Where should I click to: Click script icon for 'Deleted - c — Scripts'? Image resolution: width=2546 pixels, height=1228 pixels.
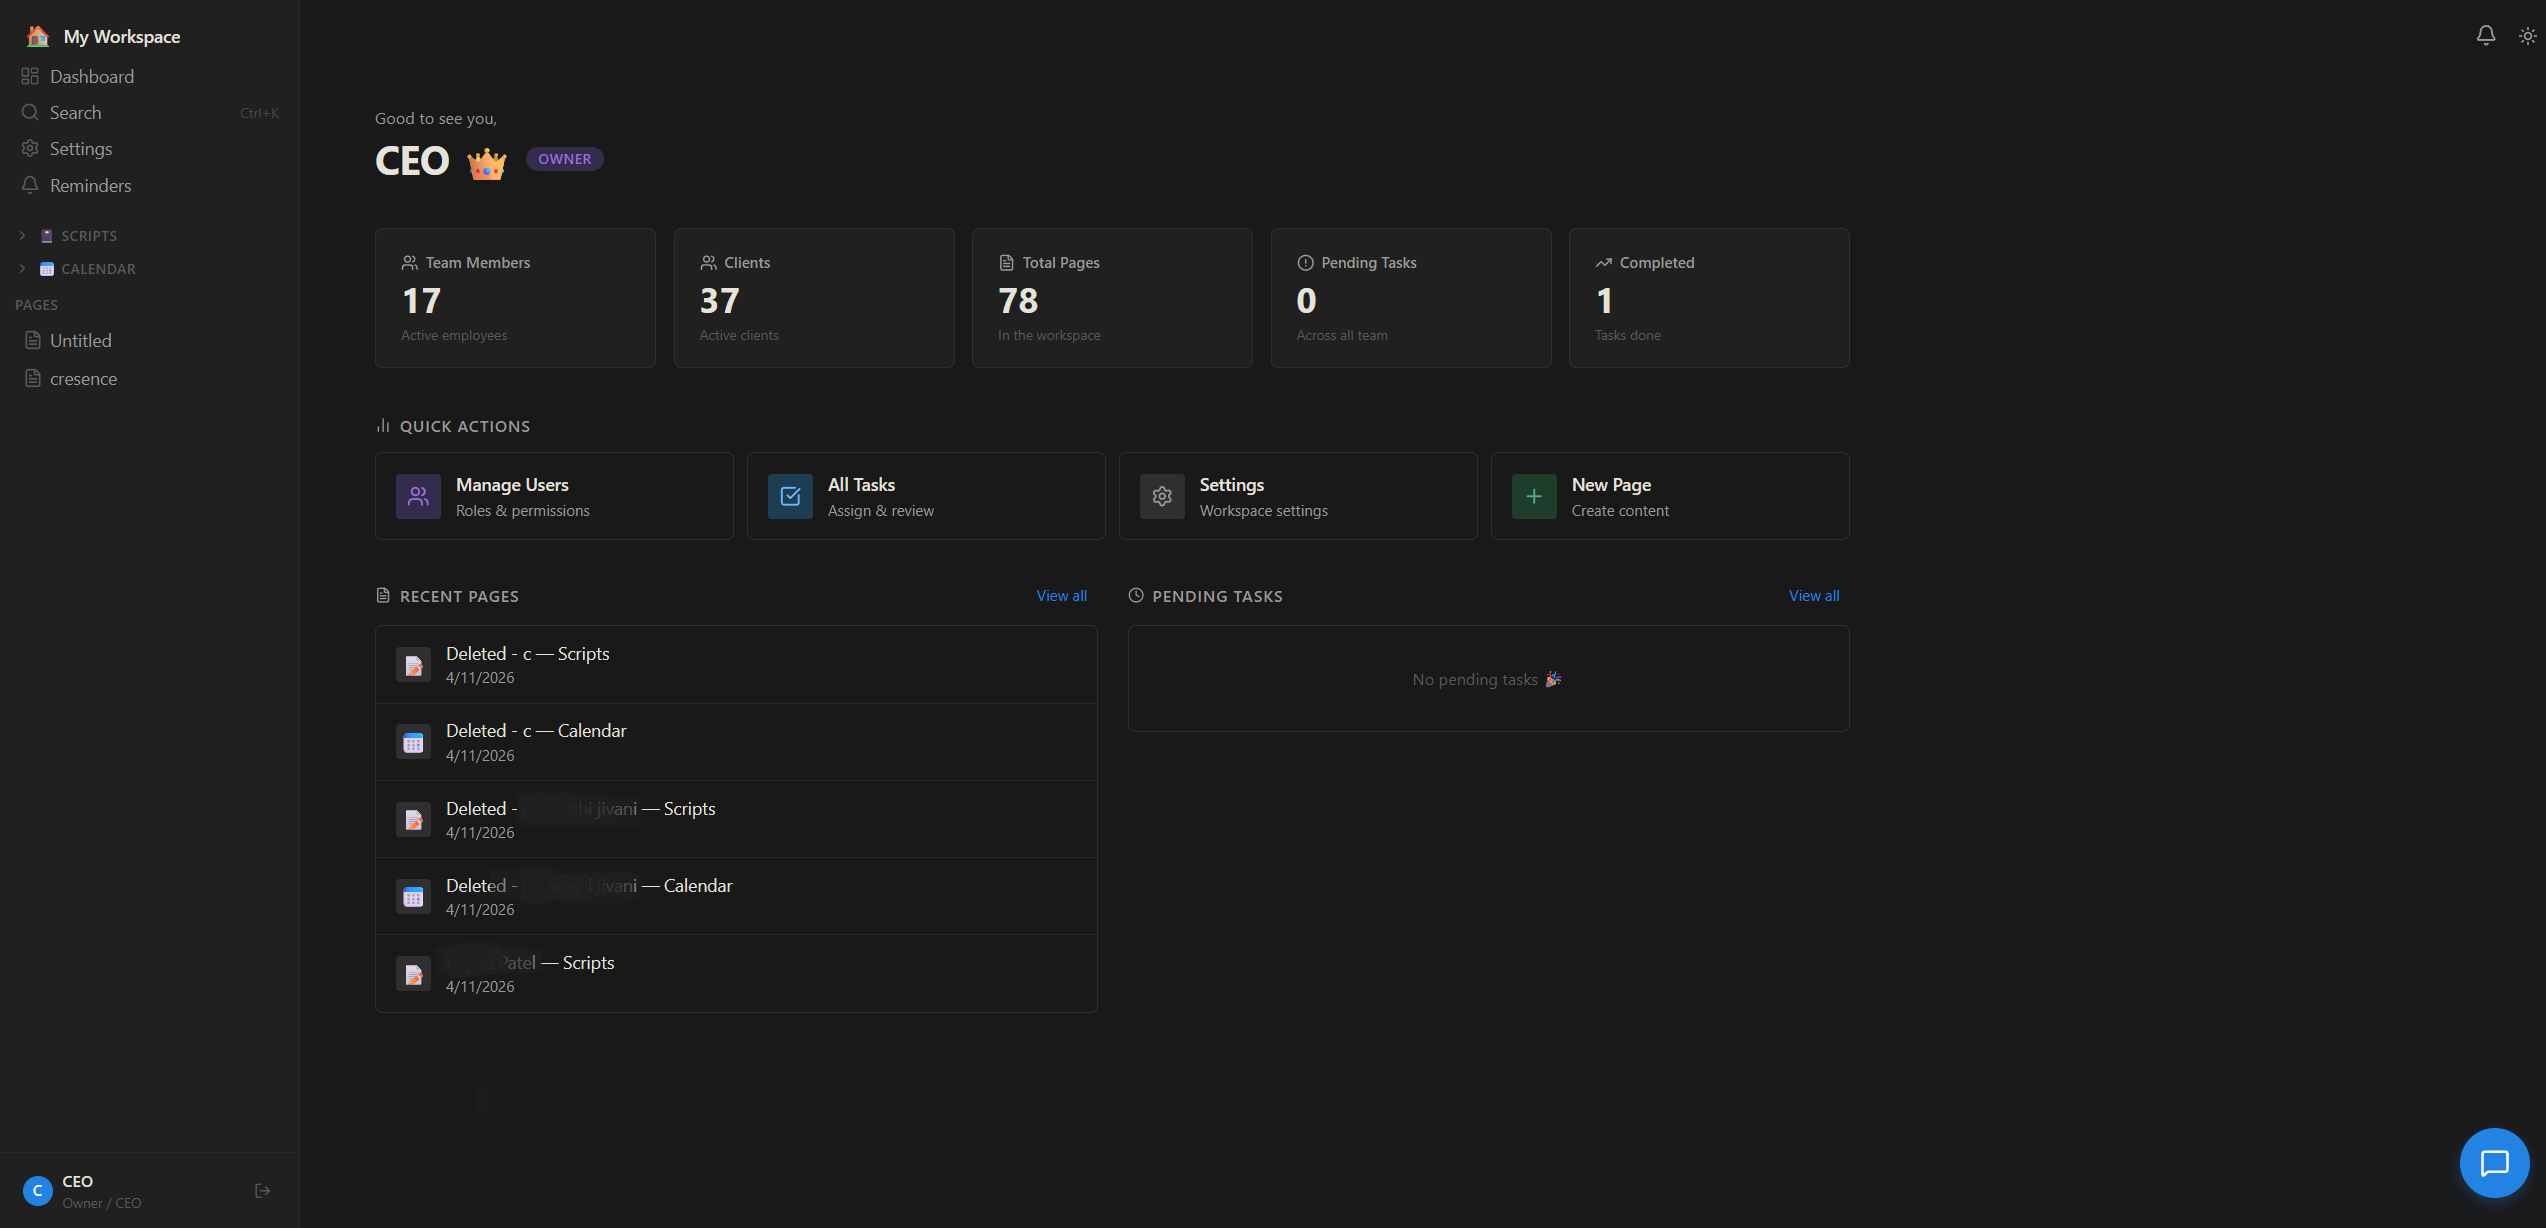pyautogui.click(x=413, y=665)
